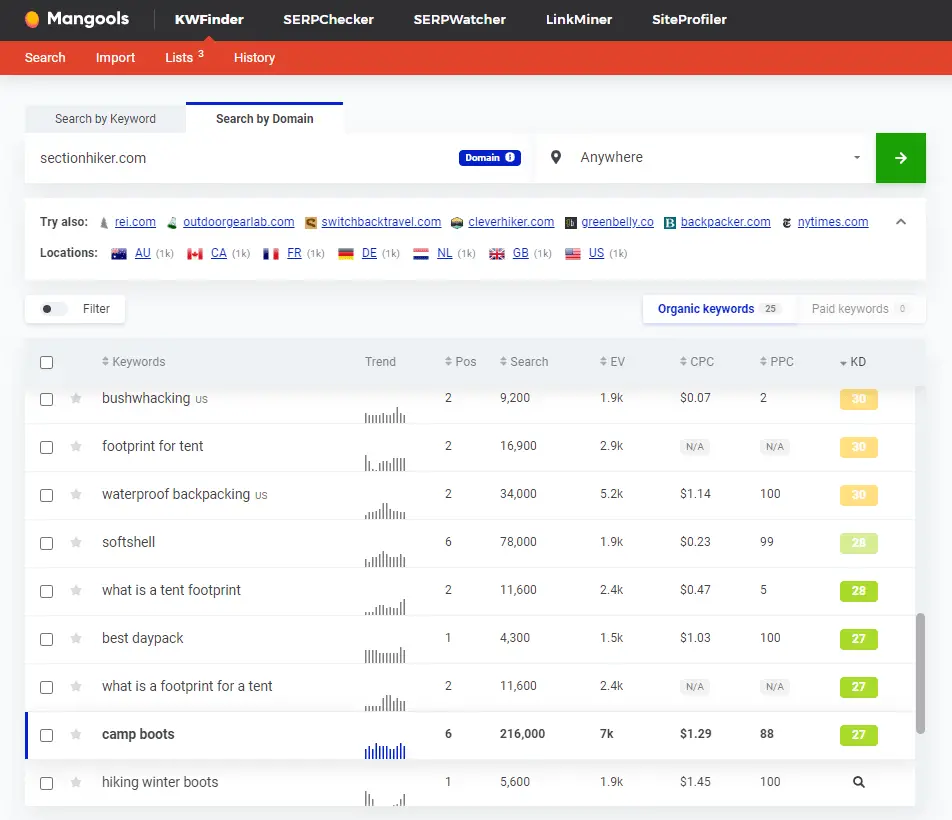
Task: Check the bushwhacking row checkbox
Action: coord(46,399)
